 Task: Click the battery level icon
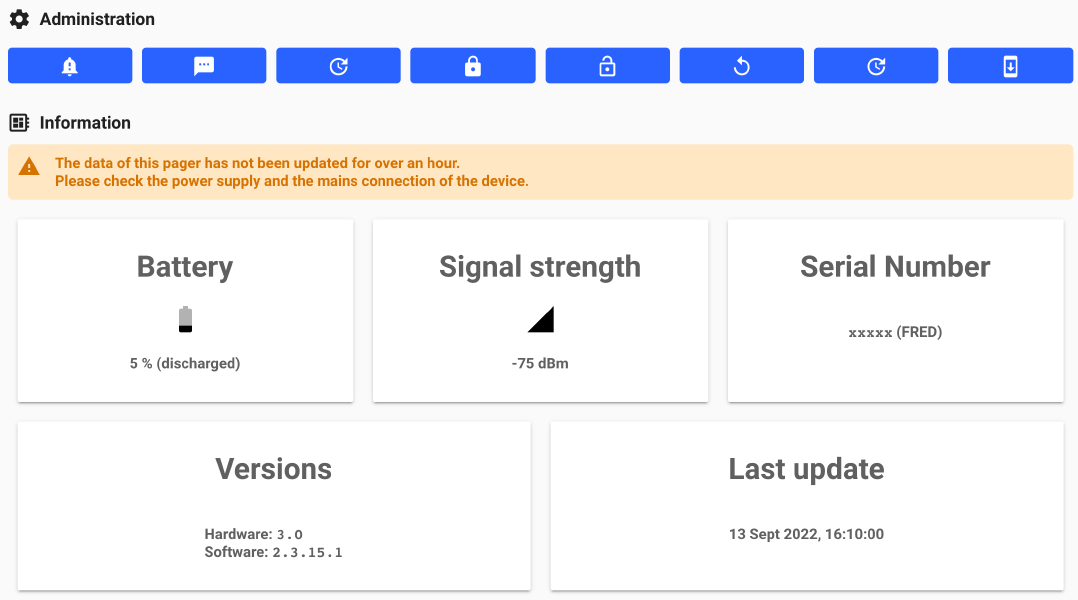(185, 319)
